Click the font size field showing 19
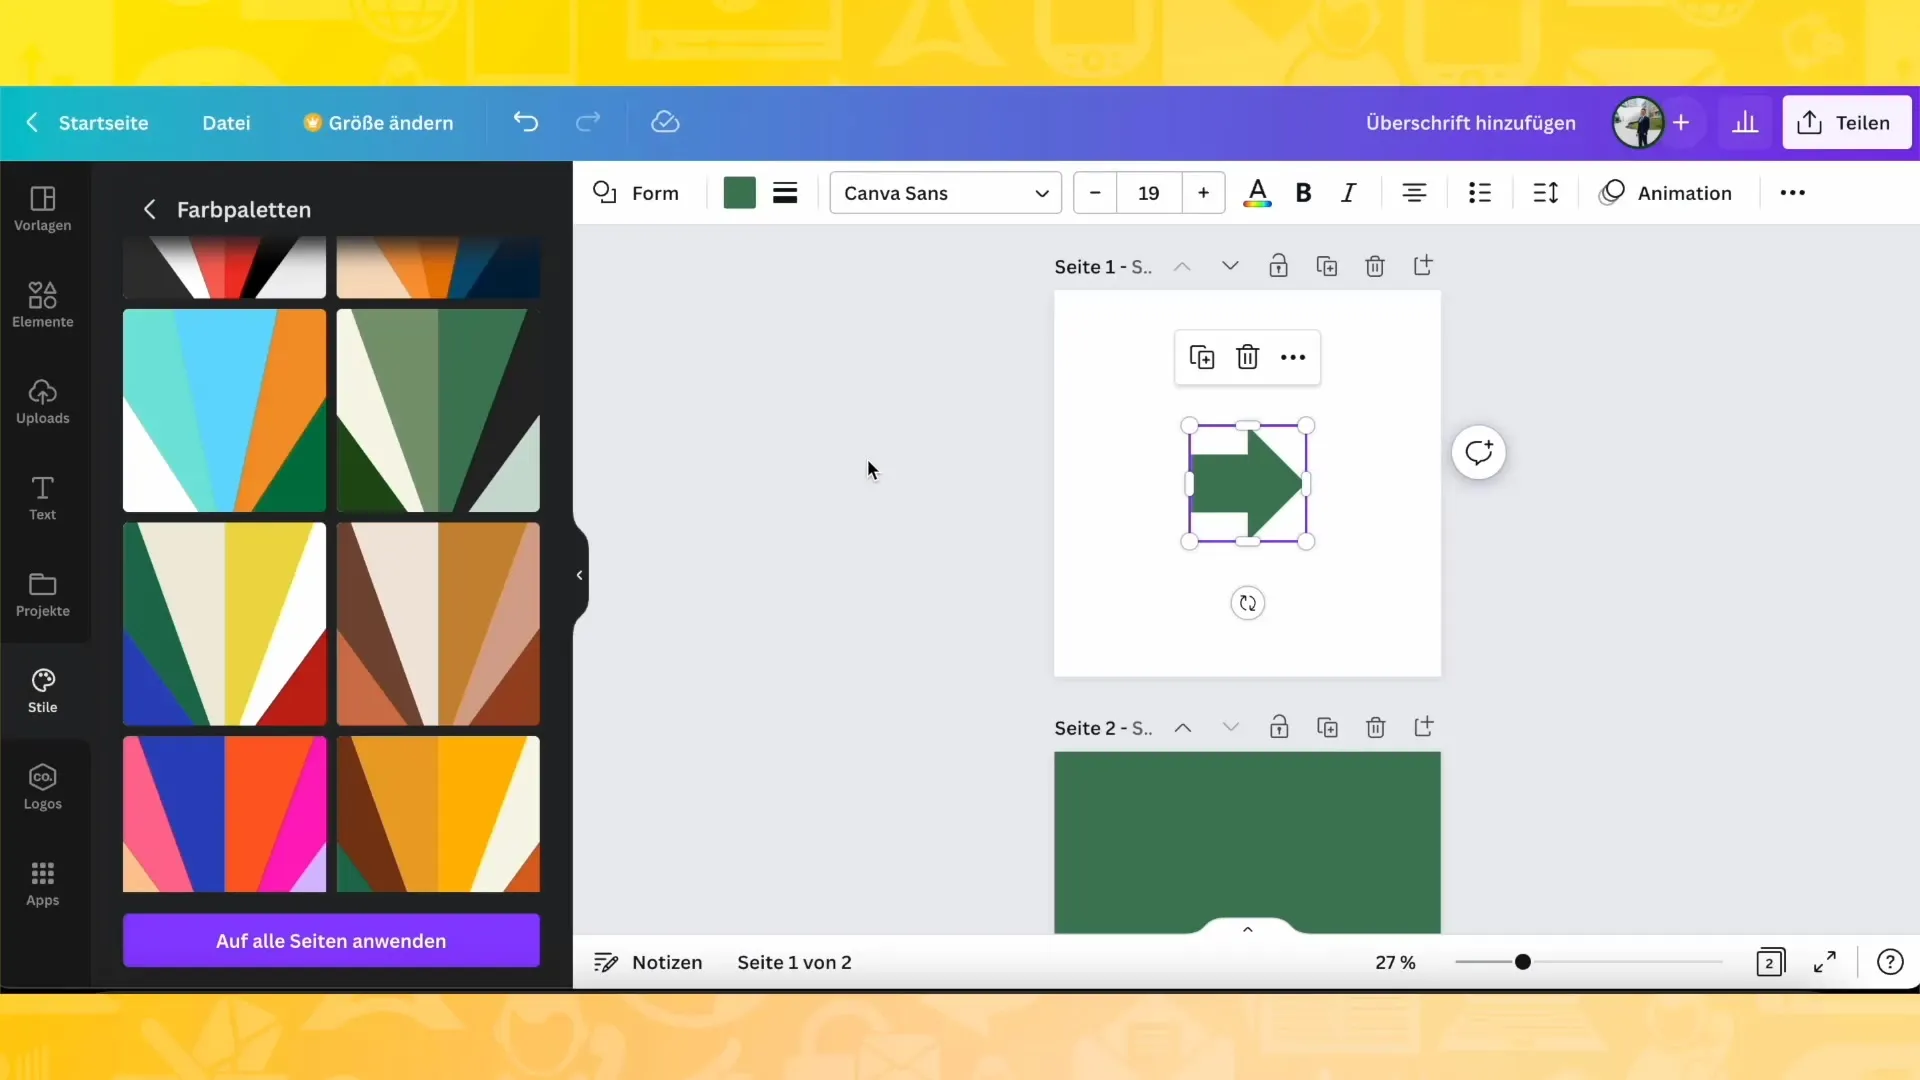 point(1149,193)
